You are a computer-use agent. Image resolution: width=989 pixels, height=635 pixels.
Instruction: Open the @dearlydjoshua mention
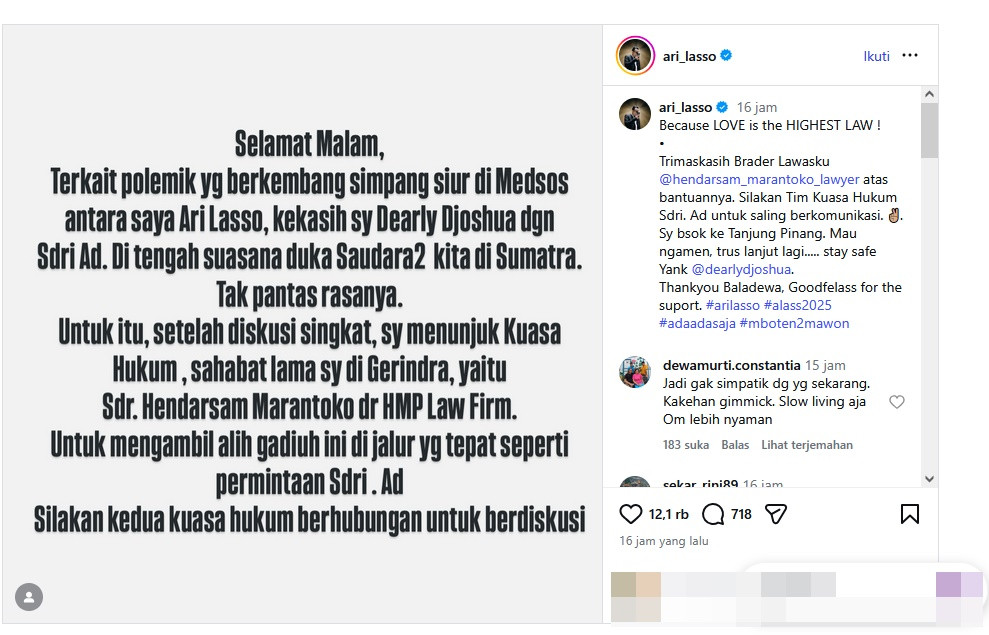pyautogui.click(x=742, y=269)
